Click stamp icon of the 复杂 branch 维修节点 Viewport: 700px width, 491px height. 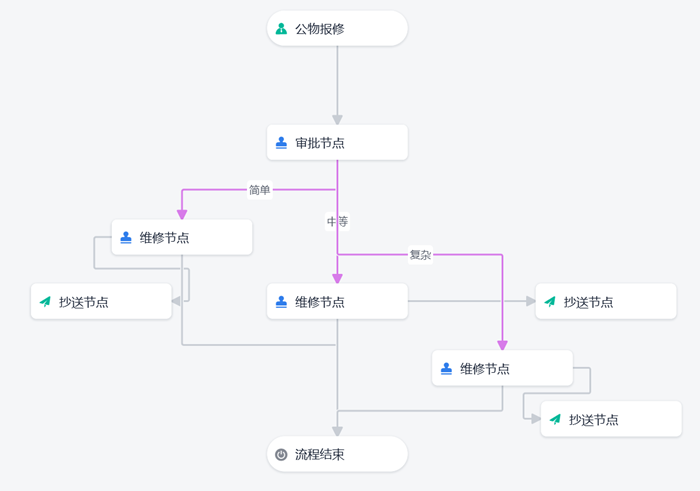click(446, 369)
